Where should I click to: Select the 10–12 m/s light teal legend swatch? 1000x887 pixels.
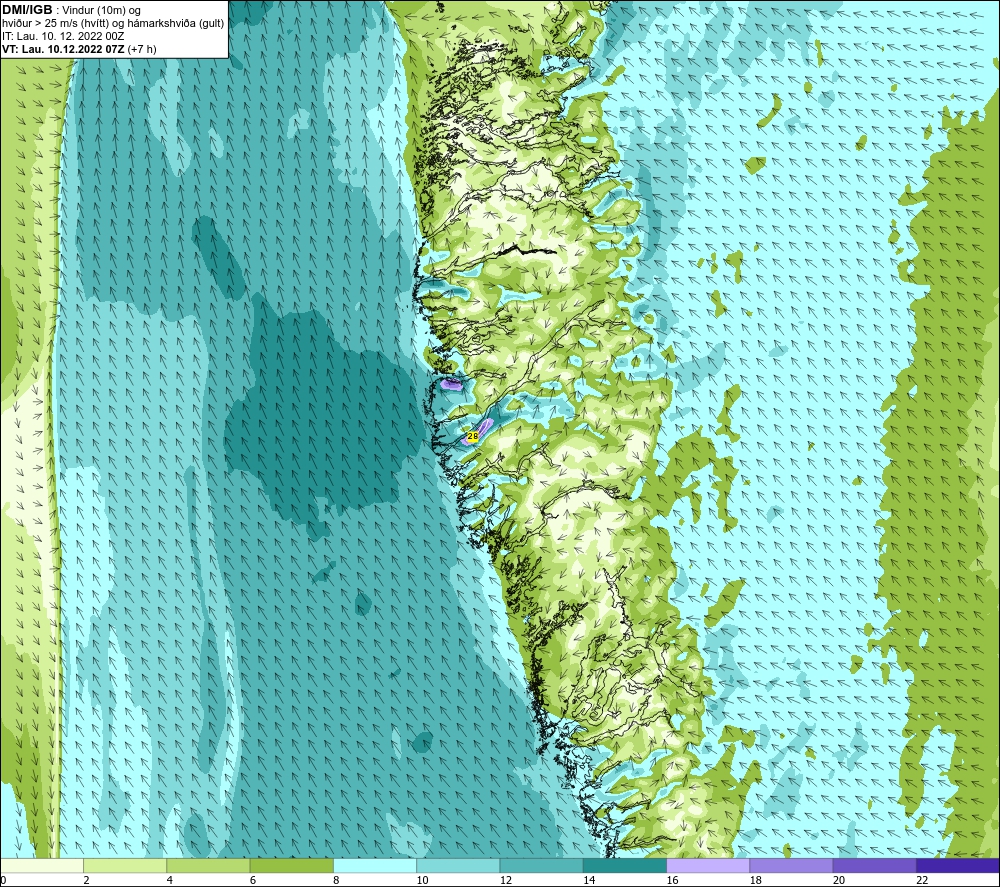pos(458,865)
